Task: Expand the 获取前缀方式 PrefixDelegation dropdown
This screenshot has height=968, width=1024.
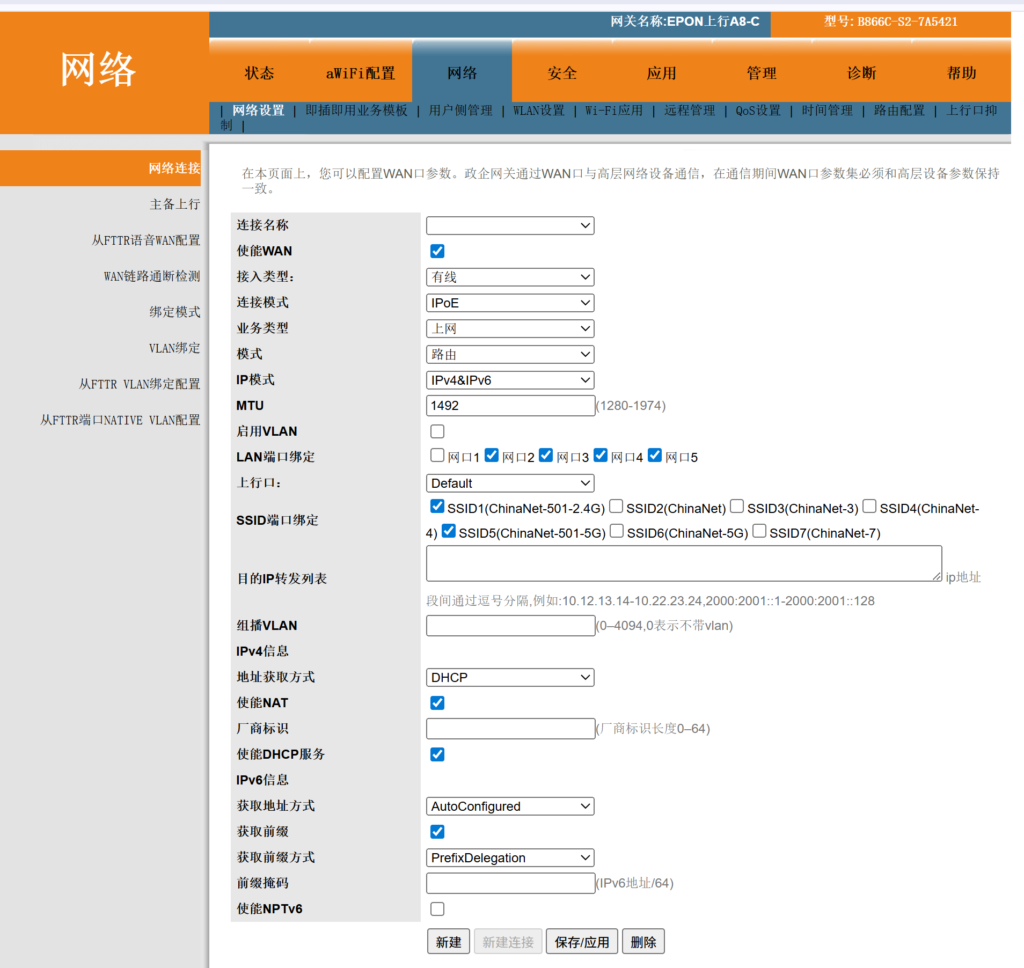Action: point(510,857)
